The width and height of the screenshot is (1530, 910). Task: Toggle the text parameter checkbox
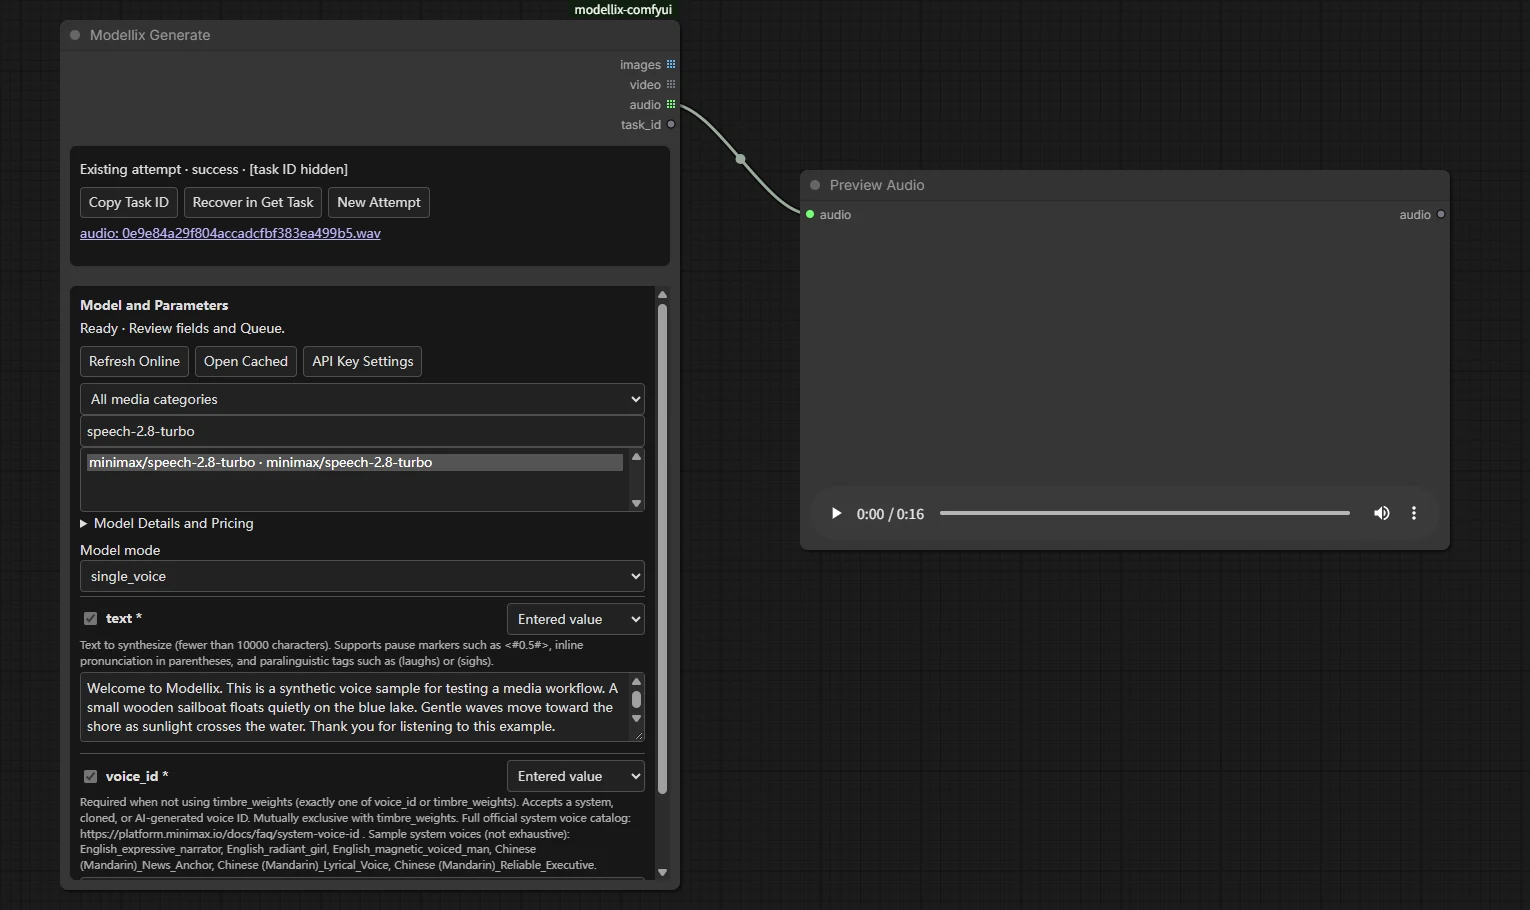point(90,619)
